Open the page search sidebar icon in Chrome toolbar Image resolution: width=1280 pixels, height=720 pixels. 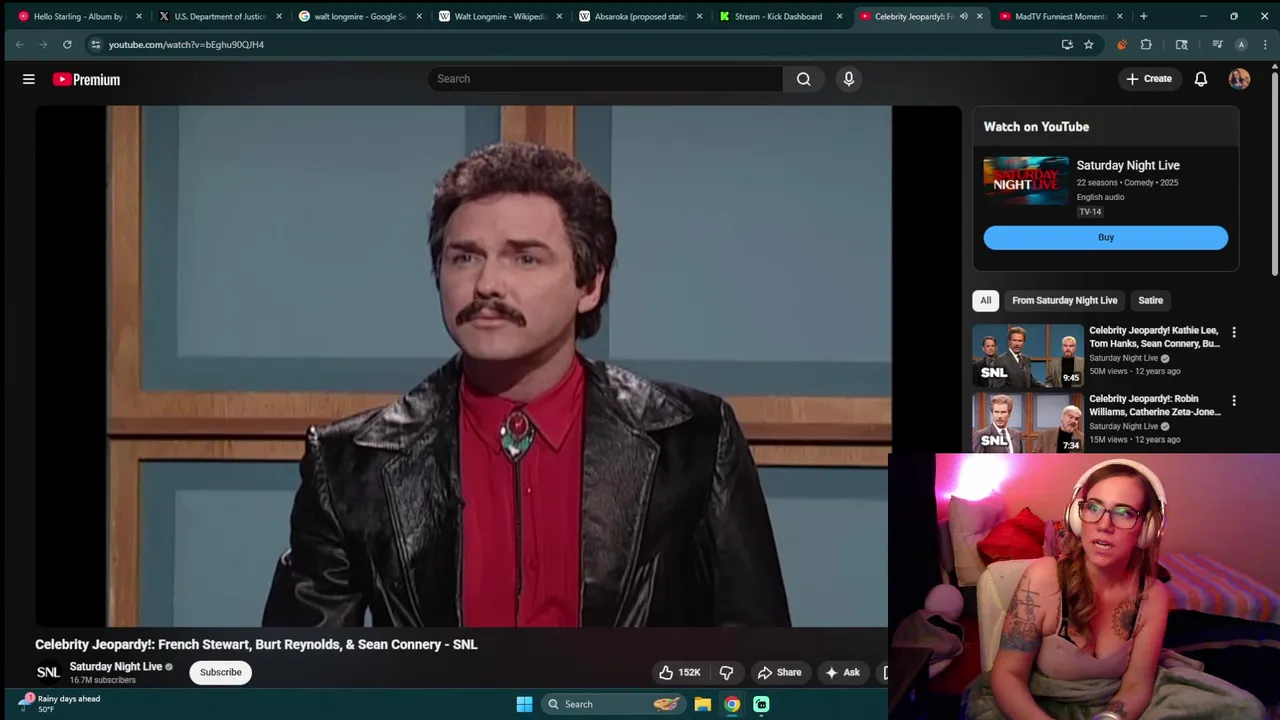[x=1181, y=44]
